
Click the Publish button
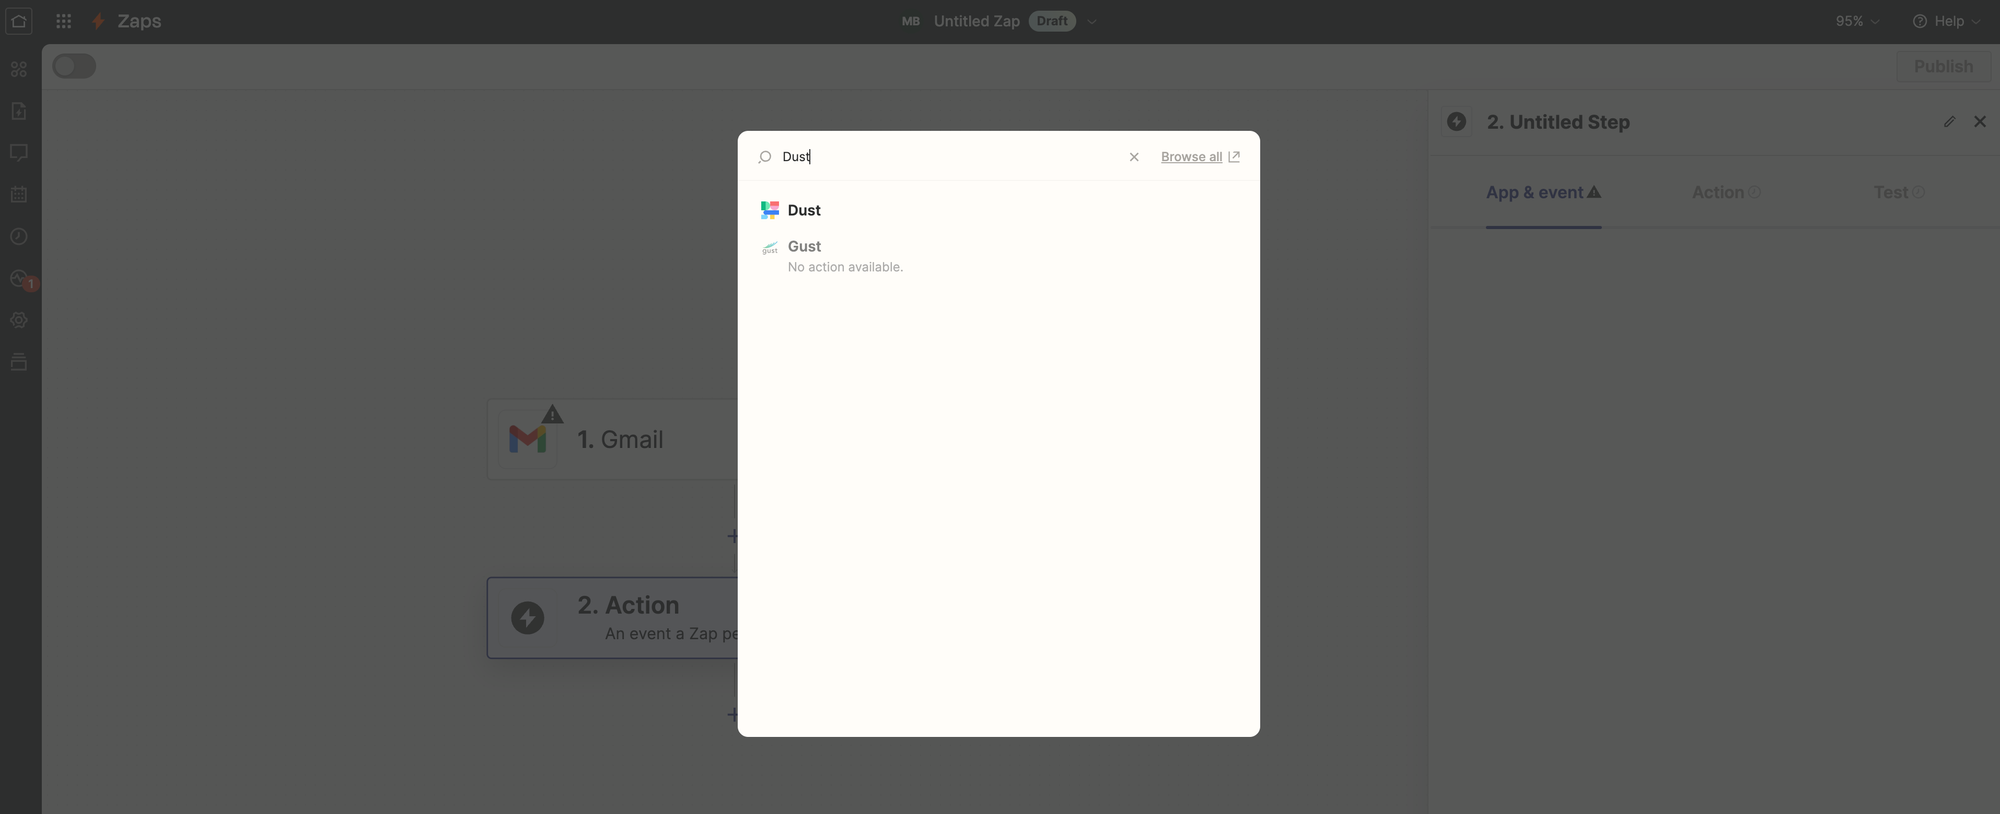pyautogui.click(x=1944, y=66)
